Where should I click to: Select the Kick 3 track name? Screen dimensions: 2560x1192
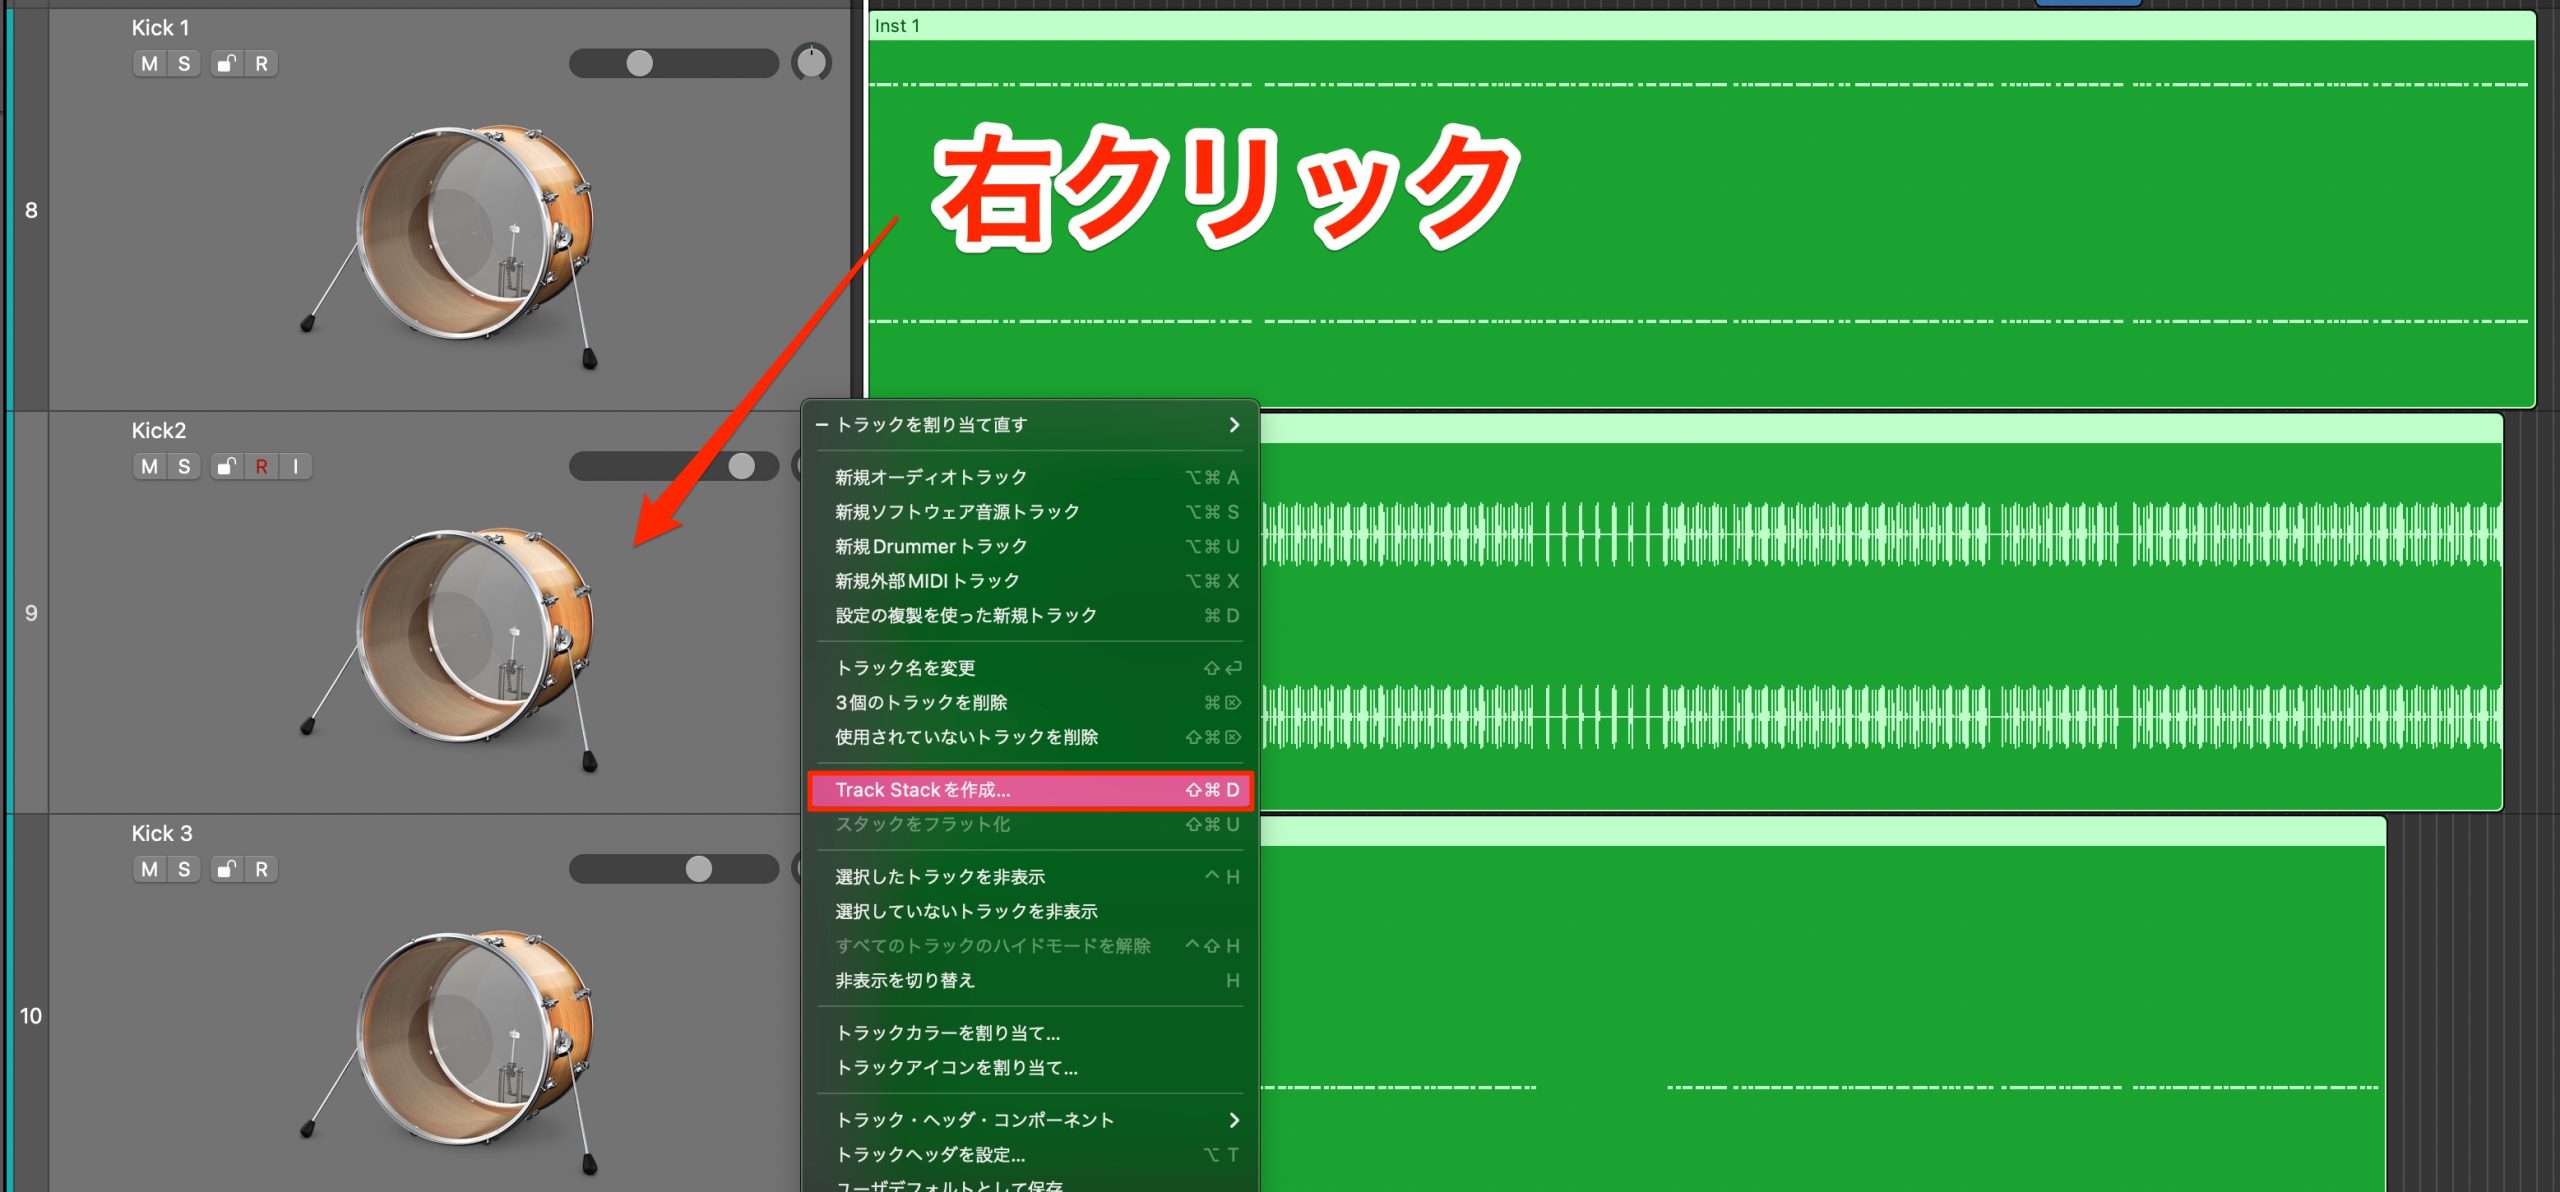coord(162,834)
